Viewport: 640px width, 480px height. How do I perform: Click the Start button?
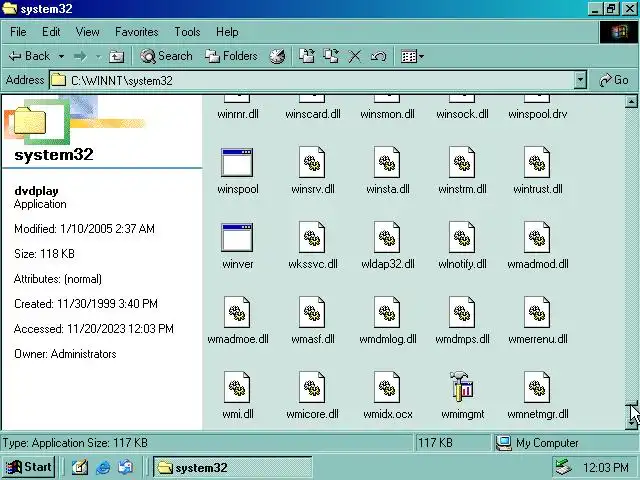pos(29,467)
